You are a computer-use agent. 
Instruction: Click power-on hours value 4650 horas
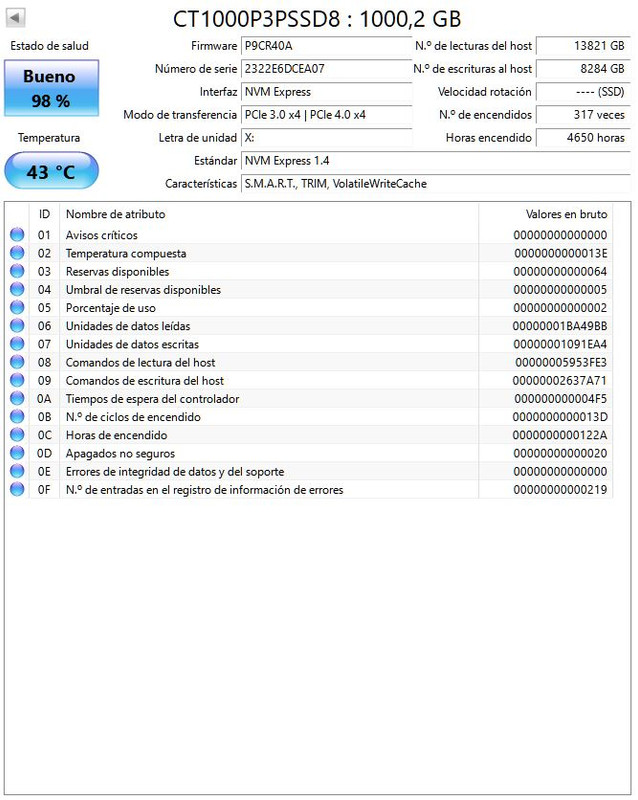[x=583, y=138]
